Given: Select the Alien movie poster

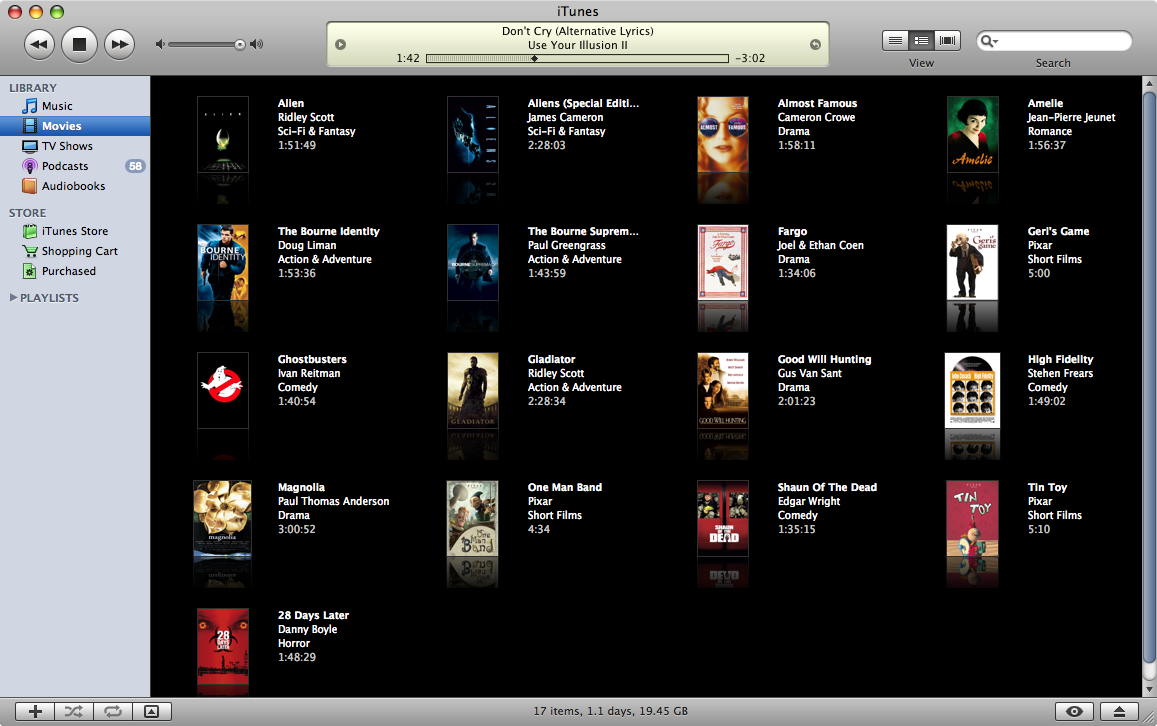Looking at the screenshot, I should (x=223, y=134).
